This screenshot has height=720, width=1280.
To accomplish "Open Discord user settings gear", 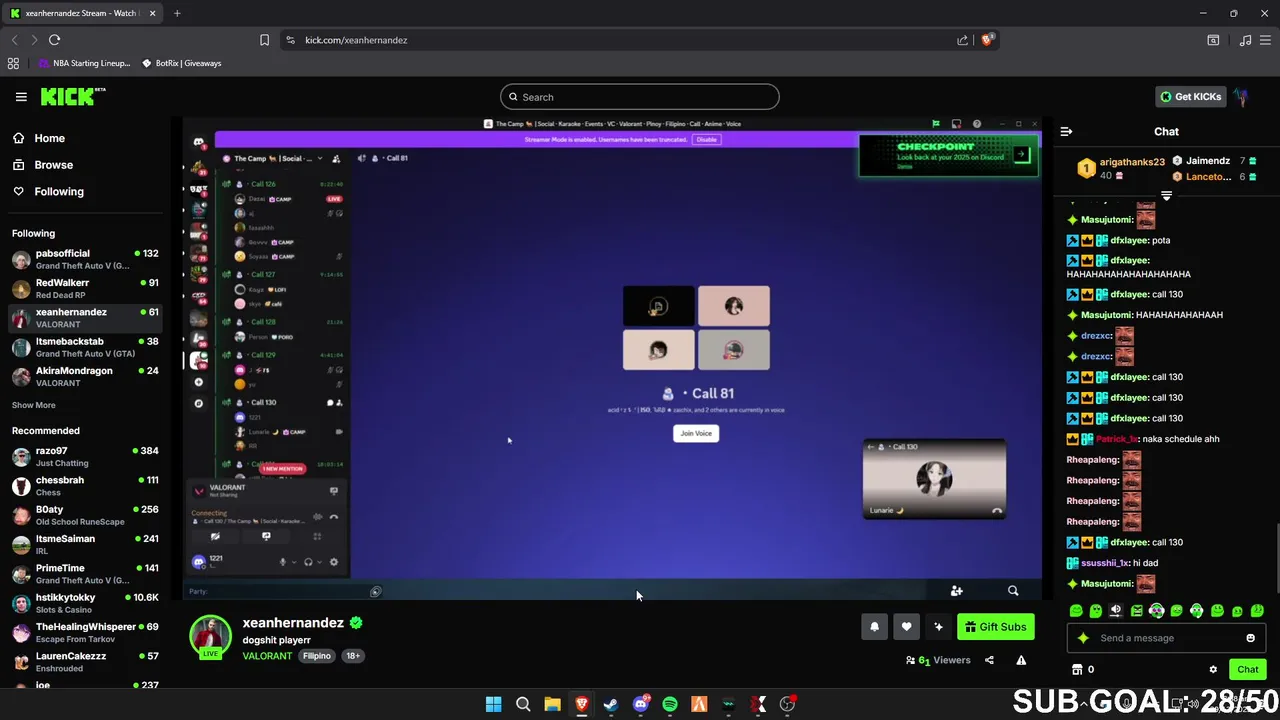I will (334, 562).
